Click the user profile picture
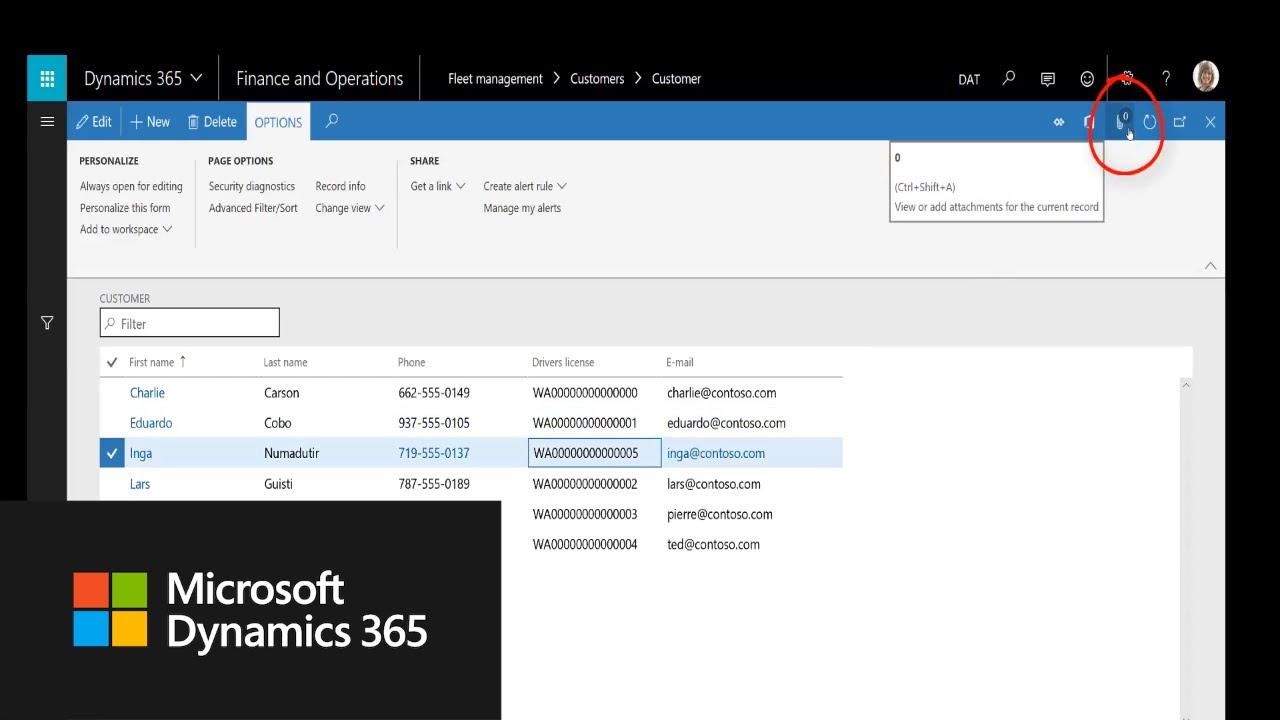This screenshot has height=720, width=1280. [1206, 77]
